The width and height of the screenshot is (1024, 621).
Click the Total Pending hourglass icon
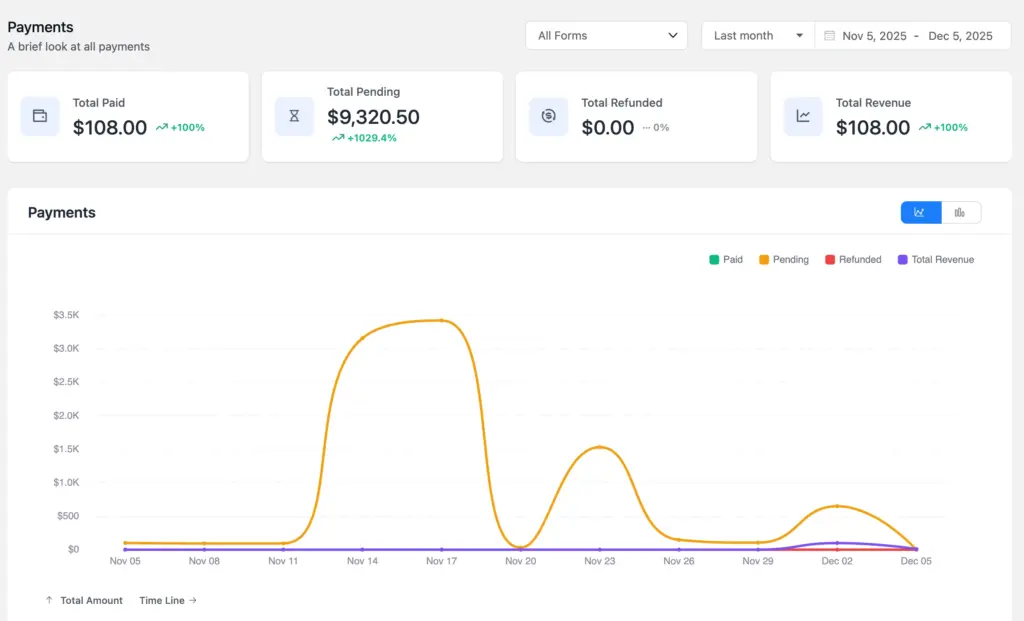point(294,116)
